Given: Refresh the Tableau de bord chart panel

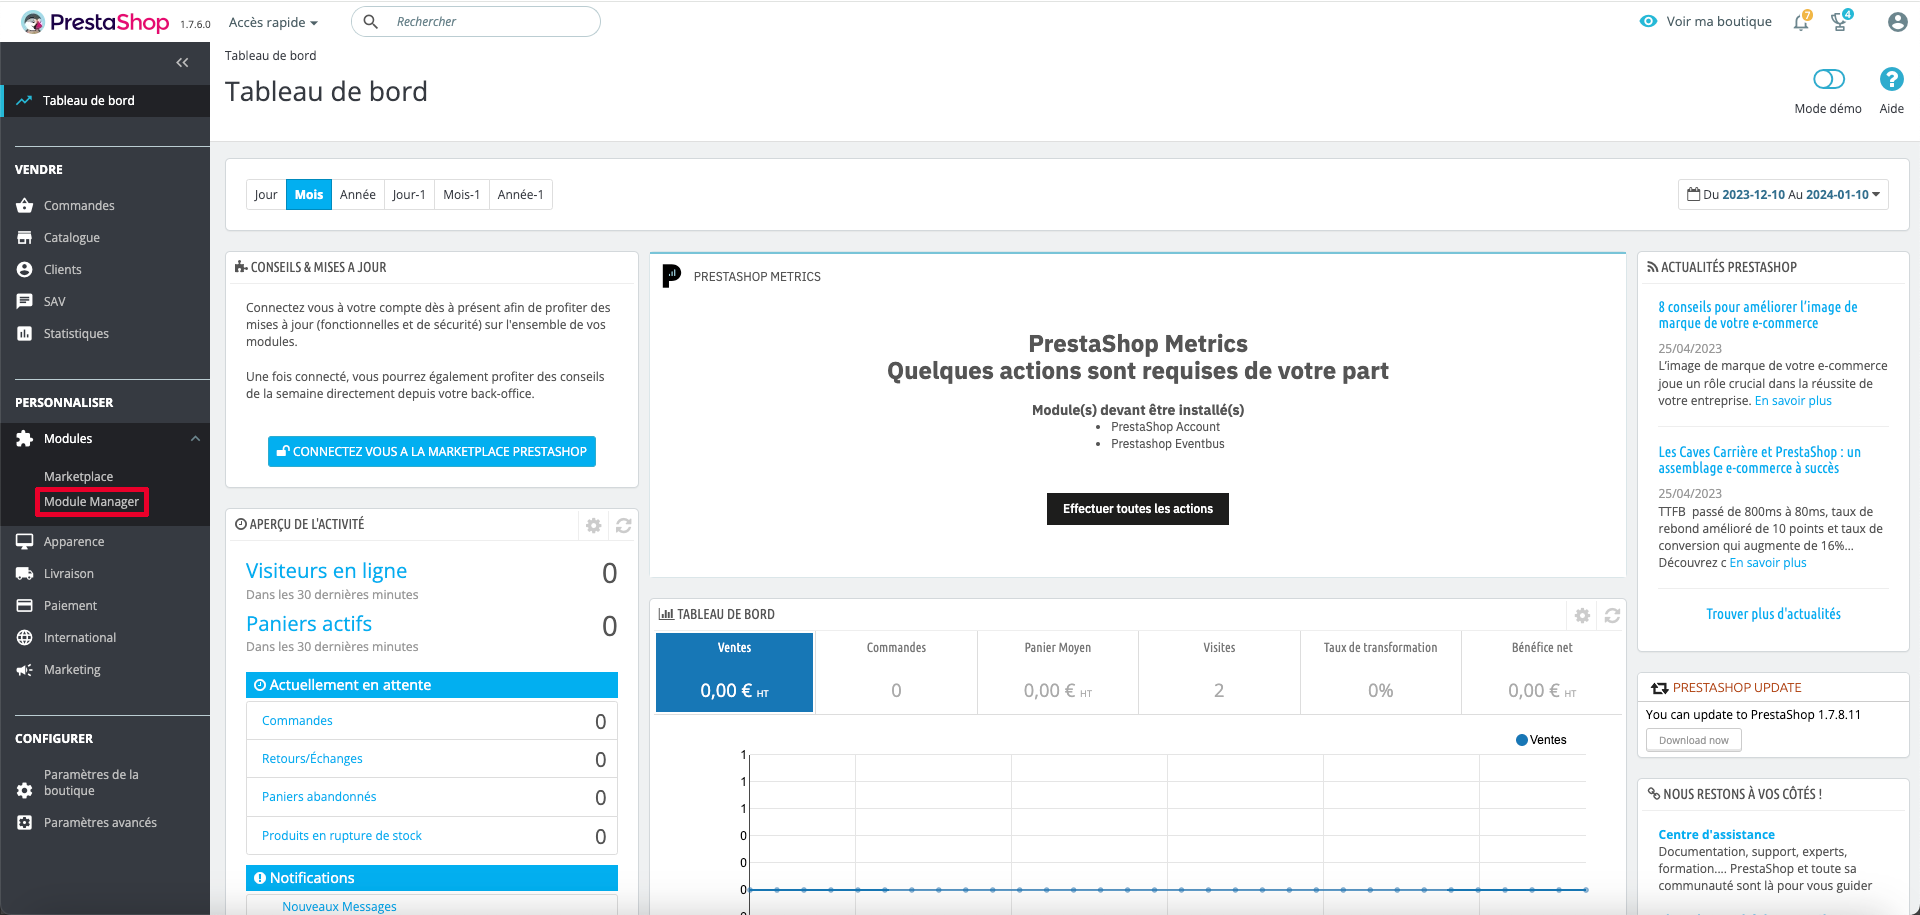Looking at the screenshot, I should (1612, 615).
